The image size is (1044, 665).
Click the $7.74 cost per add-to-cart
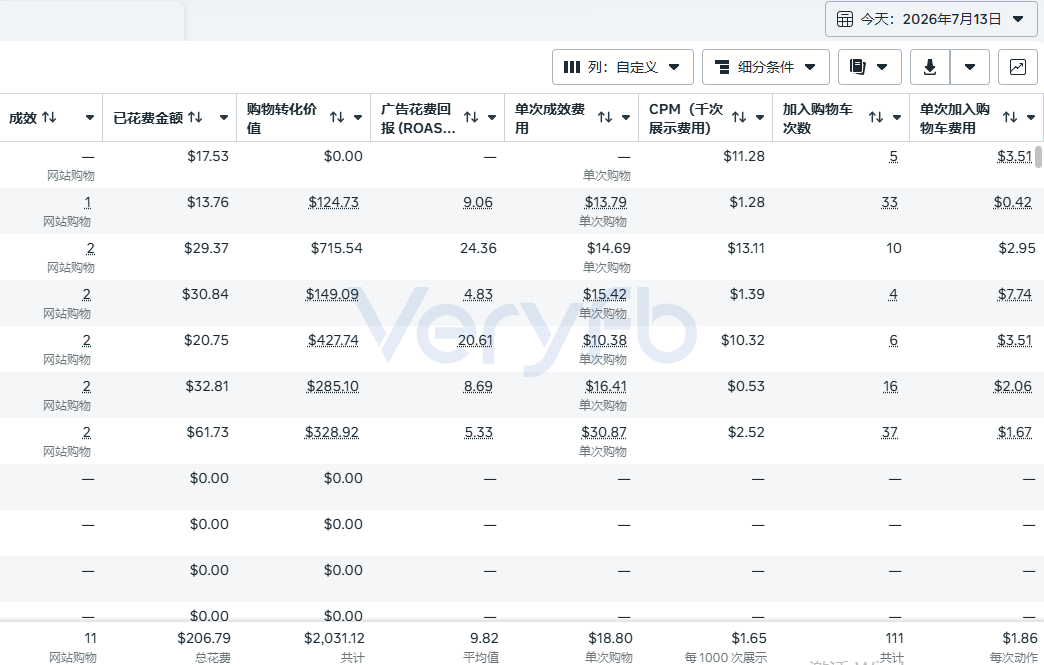point(1015,294)
